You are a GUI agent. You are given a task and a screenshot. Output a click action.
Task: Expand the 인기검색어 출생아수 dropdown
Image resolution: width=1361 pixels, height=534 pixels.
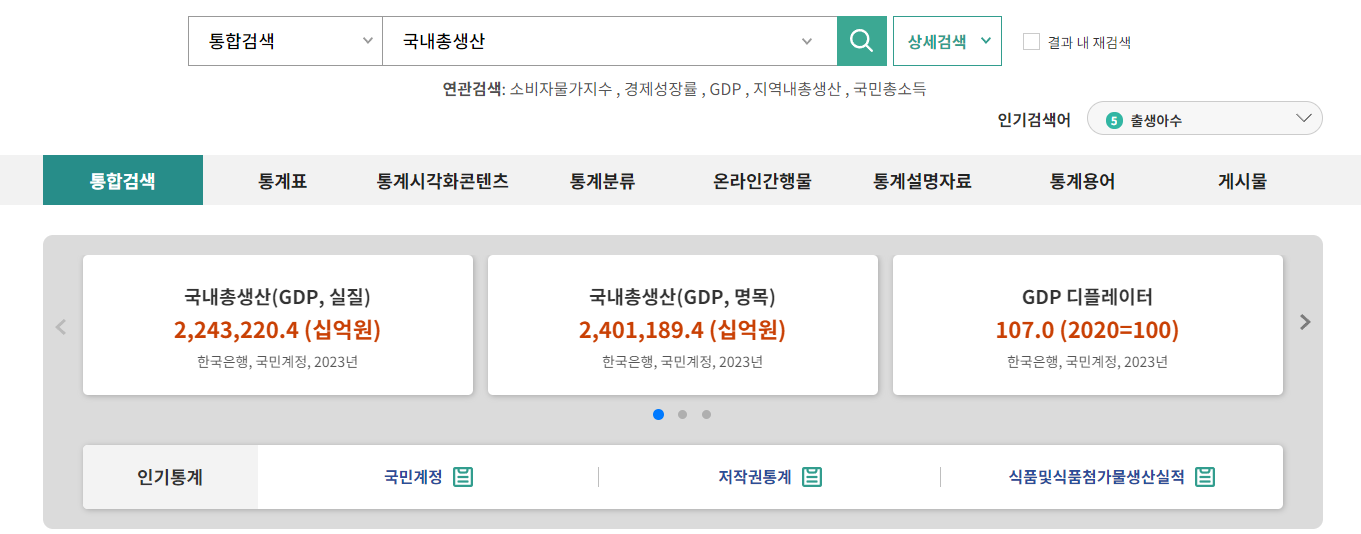point(1205,119)
